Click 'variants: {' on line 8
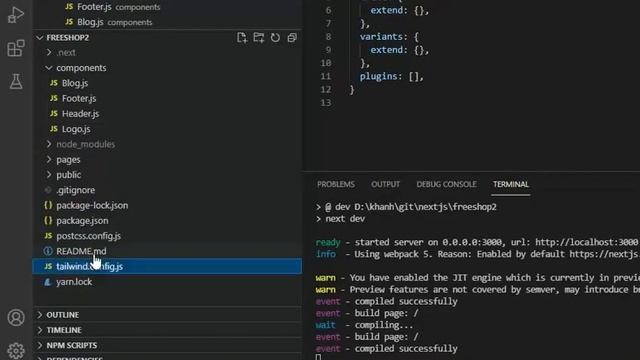 pyautogui.click(x=389, y=37)
